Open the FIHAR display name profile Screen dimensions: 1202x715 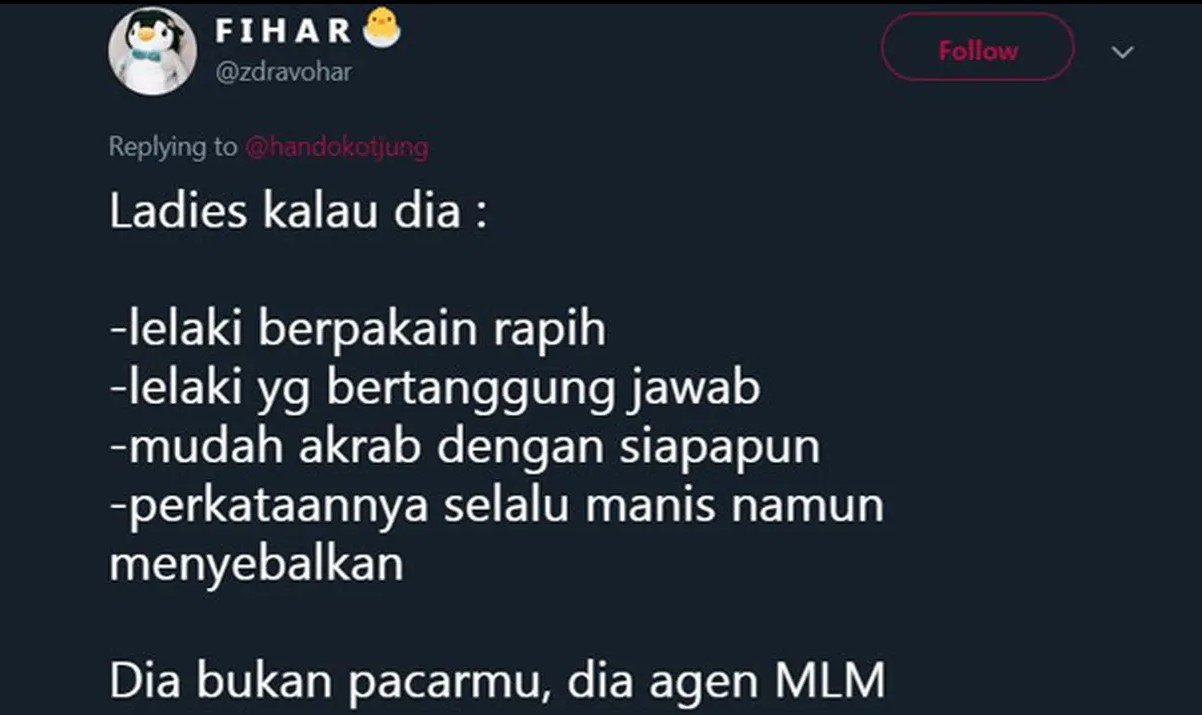(284, 30)
